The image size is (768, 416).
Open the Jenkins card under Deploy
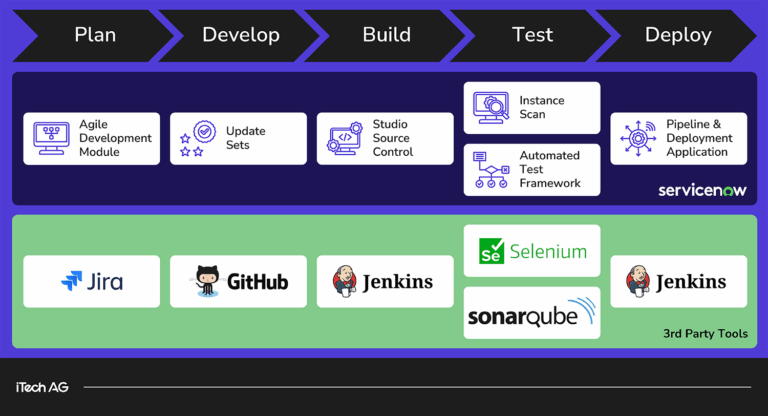coord(679,281)
